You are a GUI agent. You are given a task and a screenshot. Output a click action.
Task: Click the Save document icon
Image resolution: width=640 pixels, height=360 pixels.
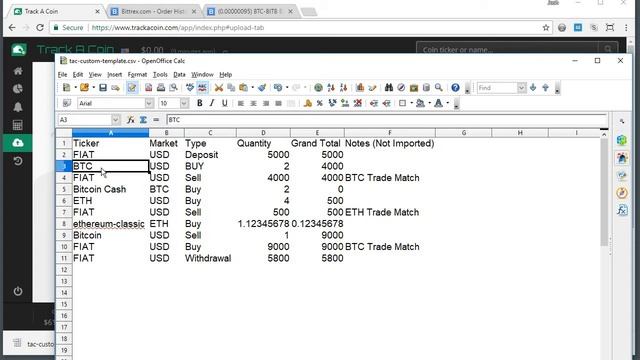pyautogui.click(x=103, y=88)
